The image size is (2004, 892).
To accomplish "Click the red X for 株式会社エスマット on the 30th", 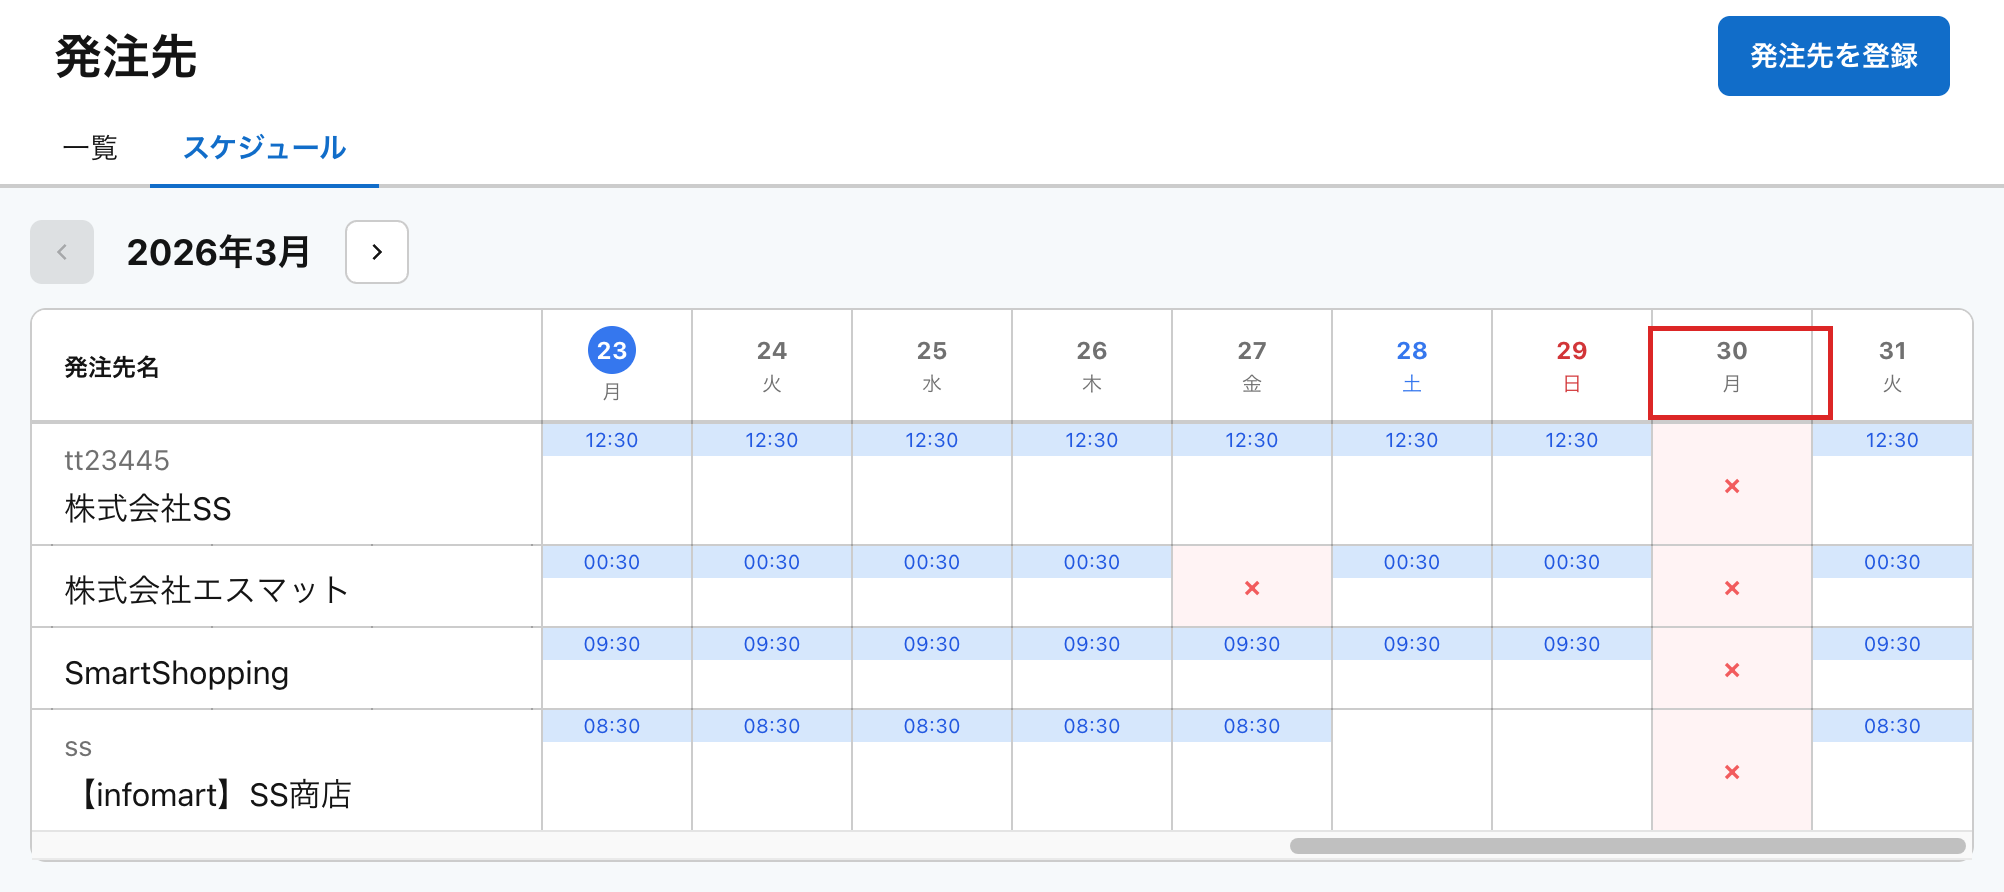I will pos(1732,588).
